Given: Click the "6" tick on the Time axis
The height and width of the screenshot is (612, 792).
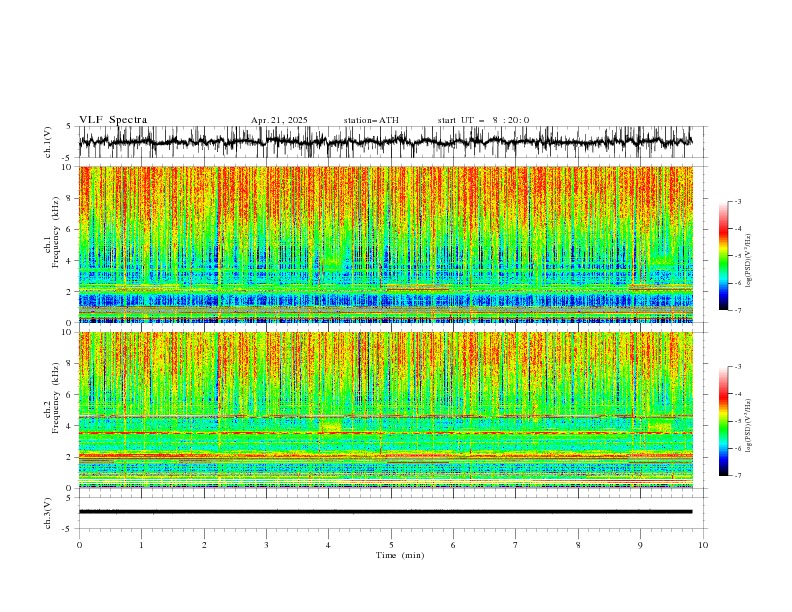Looking at the screenshot, I should pos(453,545).
